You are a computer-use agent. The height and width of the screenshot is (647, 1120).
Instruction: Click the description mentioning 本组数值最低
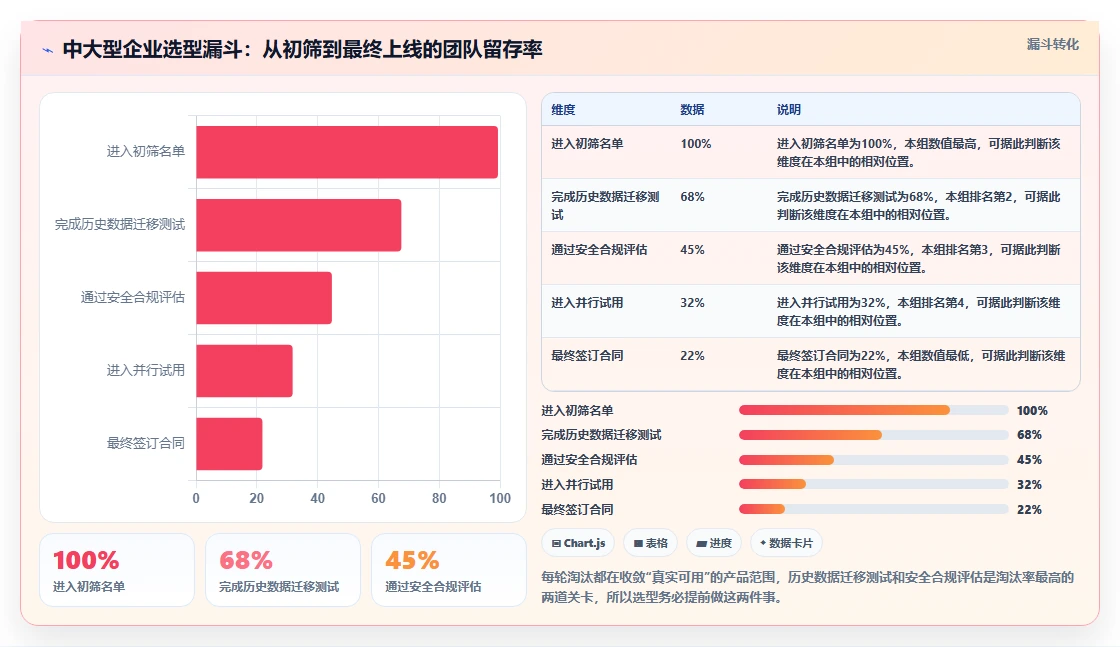[x=921, y=365]
